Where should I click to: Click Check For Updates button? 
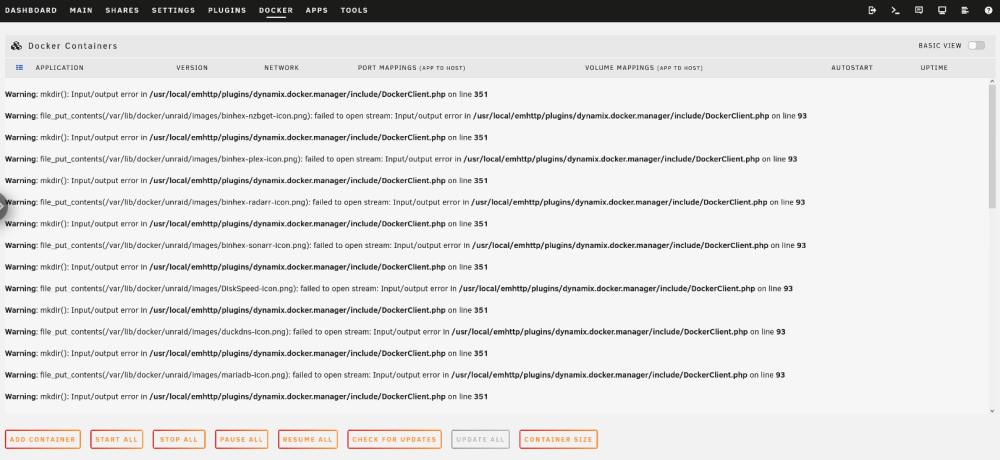pos(394,440)
